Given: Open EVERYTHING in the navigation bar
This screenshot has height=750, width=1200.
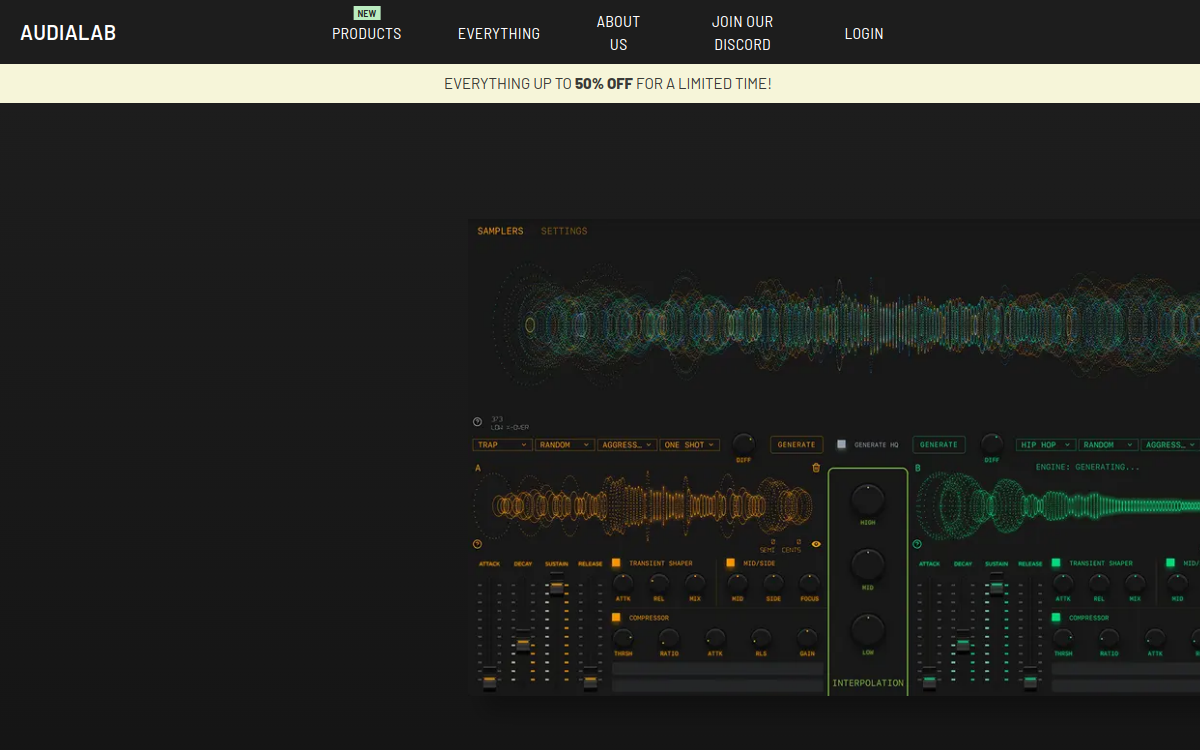Looking at the screenshot, I should click(499, 33).
